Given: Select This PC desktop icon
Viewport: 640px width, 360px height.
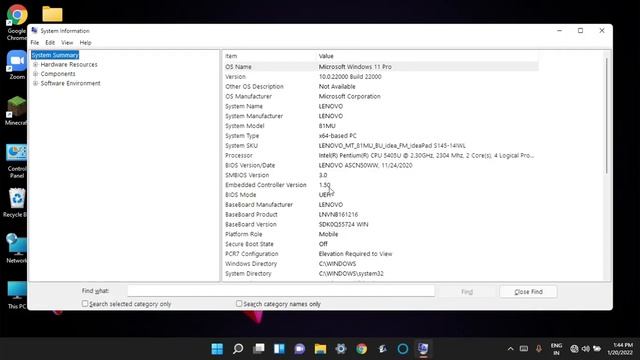Looking at the screenshot, I should click(x=17, y=295).
